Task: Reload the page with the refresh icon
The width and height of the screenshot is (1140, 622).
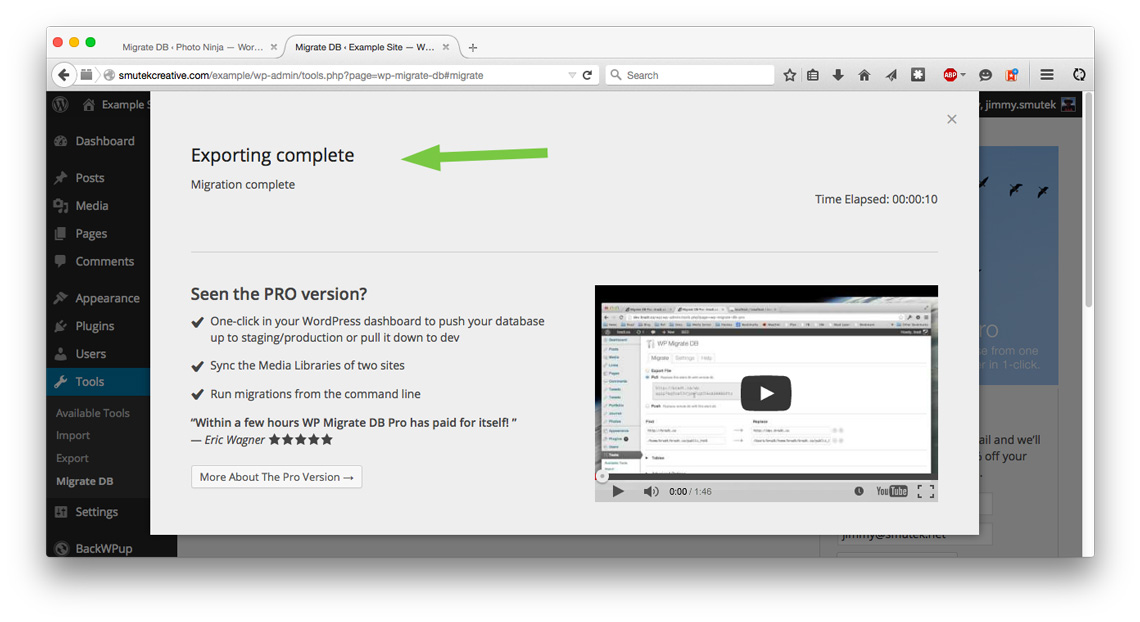Action: pos(587,75)
